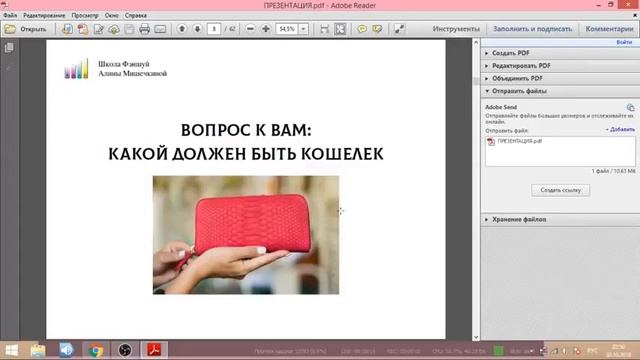Click the create PDF icon with red badge
640x360 pixels.
coord(83,29)
